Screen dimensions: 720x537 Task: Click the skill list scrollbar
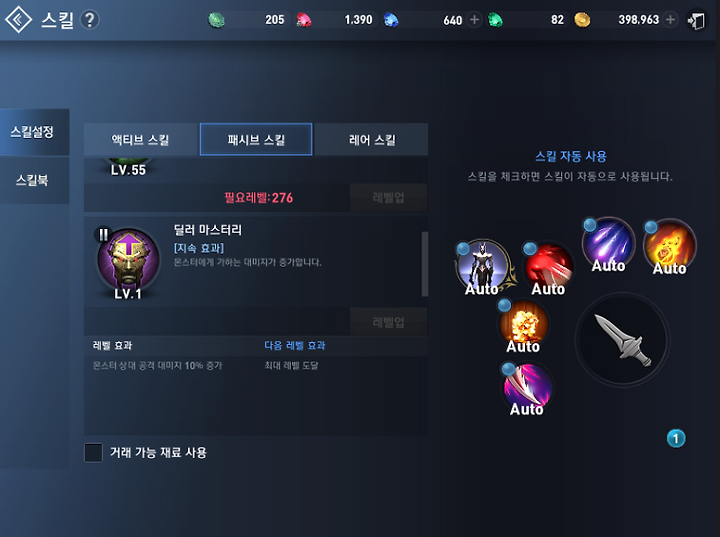(x=425, y=264)
